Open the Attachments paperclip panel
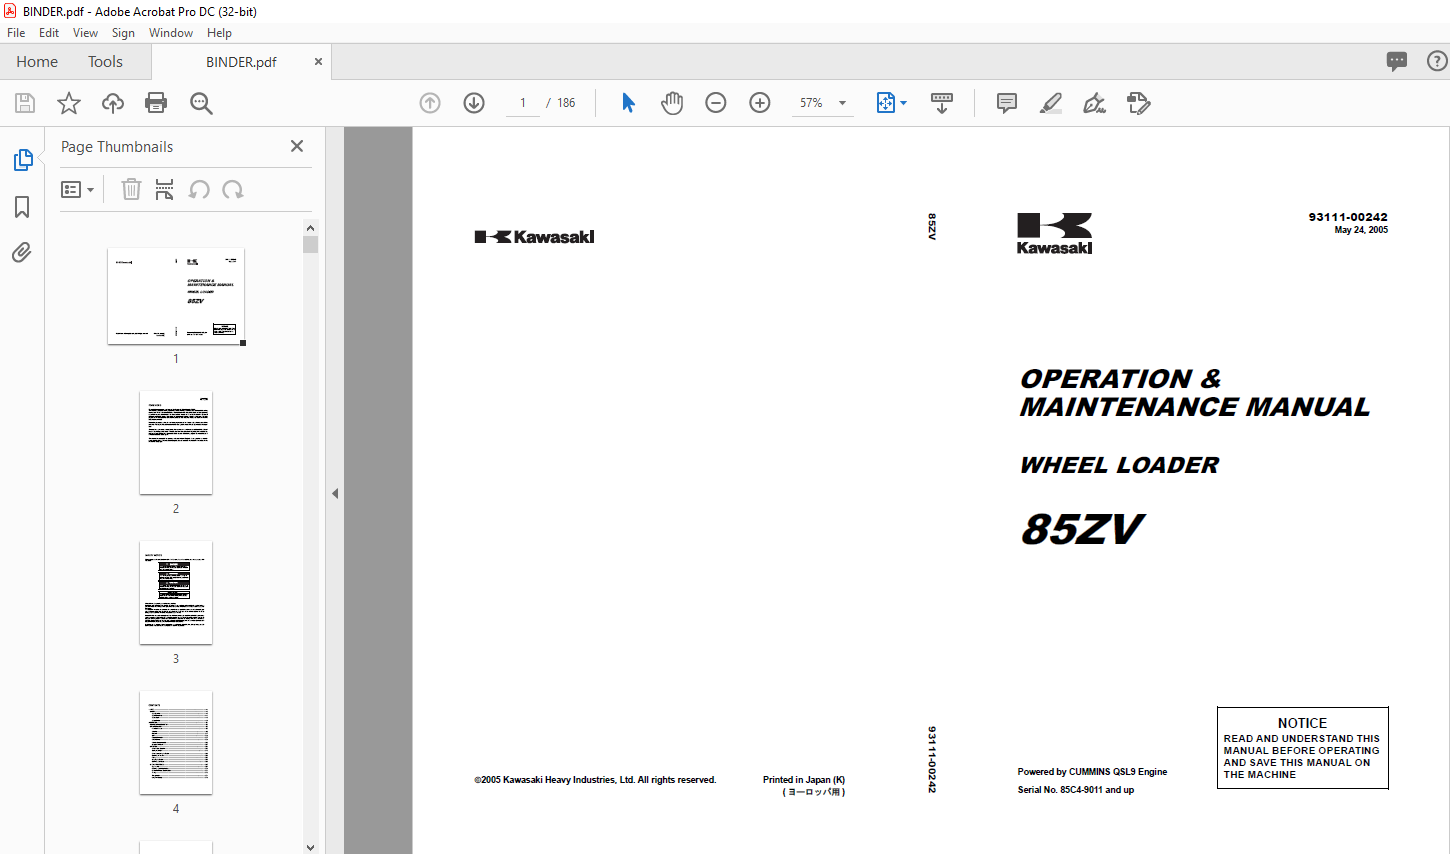The height and width of the screenshot is (854, 1450). coord(22,252)
